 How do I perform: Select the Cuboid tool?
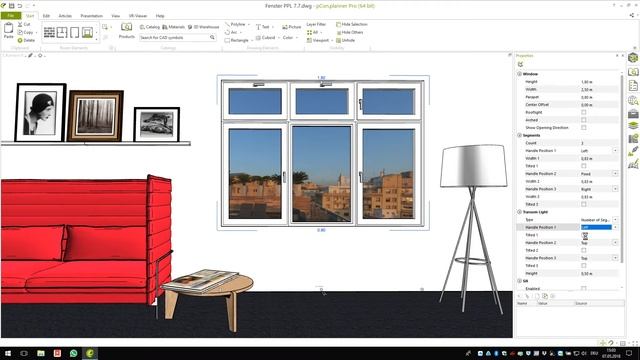(x=266, y=38)
